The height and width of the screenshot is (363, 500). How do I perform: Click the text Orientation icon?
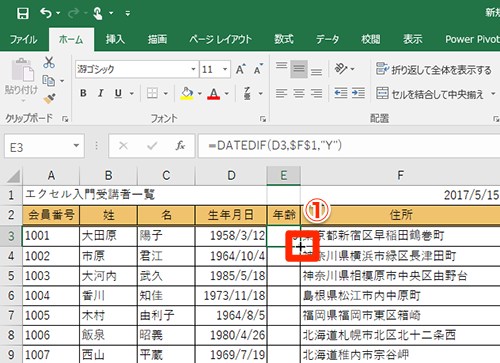coord(342,69)
